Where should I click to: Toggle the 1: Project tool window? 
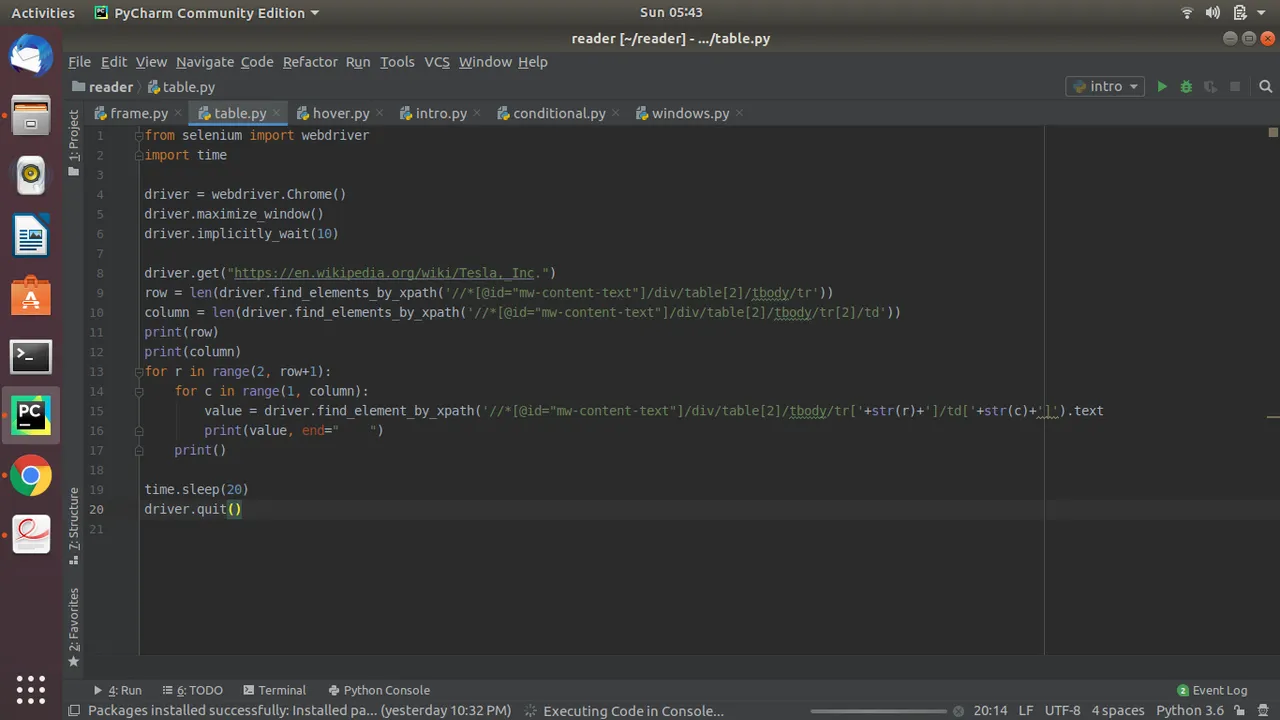(x=73, y=143)
